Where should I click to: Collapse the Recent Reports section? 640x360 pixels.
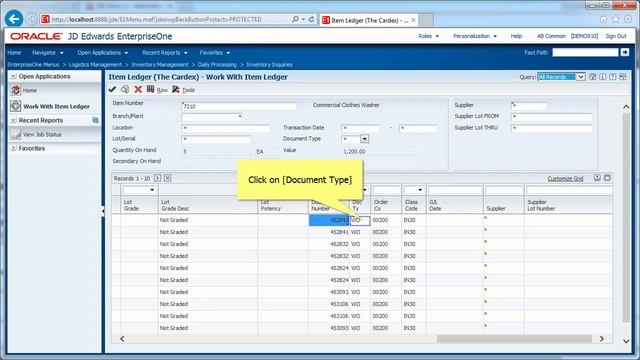pyautogui.click(x=13, y=120)
